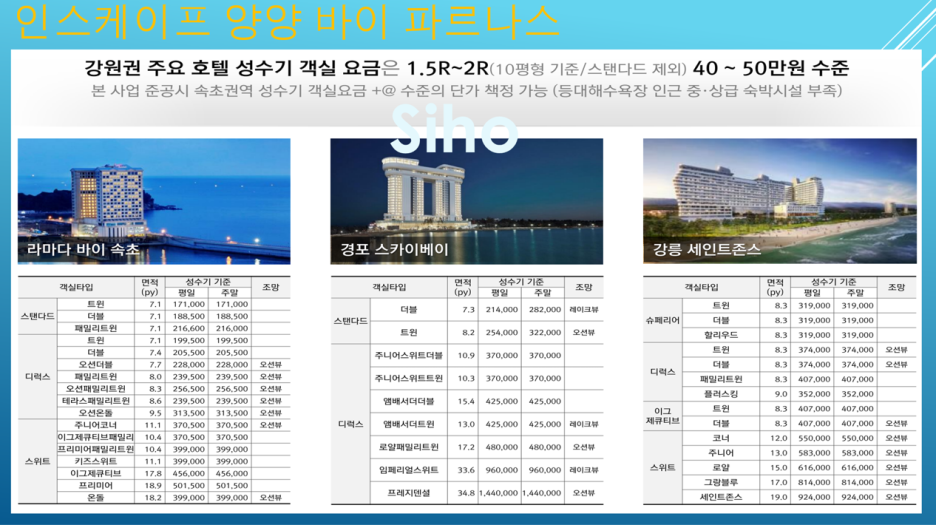Select the 코너 room type cell
The height and width of the screenshot is (525, 936).
[x=721, y=438]
